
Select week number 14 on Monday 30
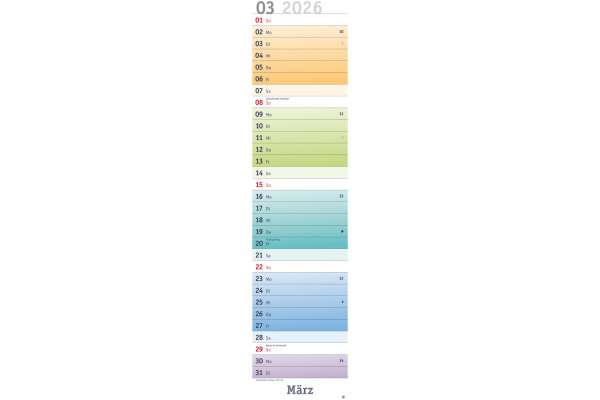[x=341, y=361]
